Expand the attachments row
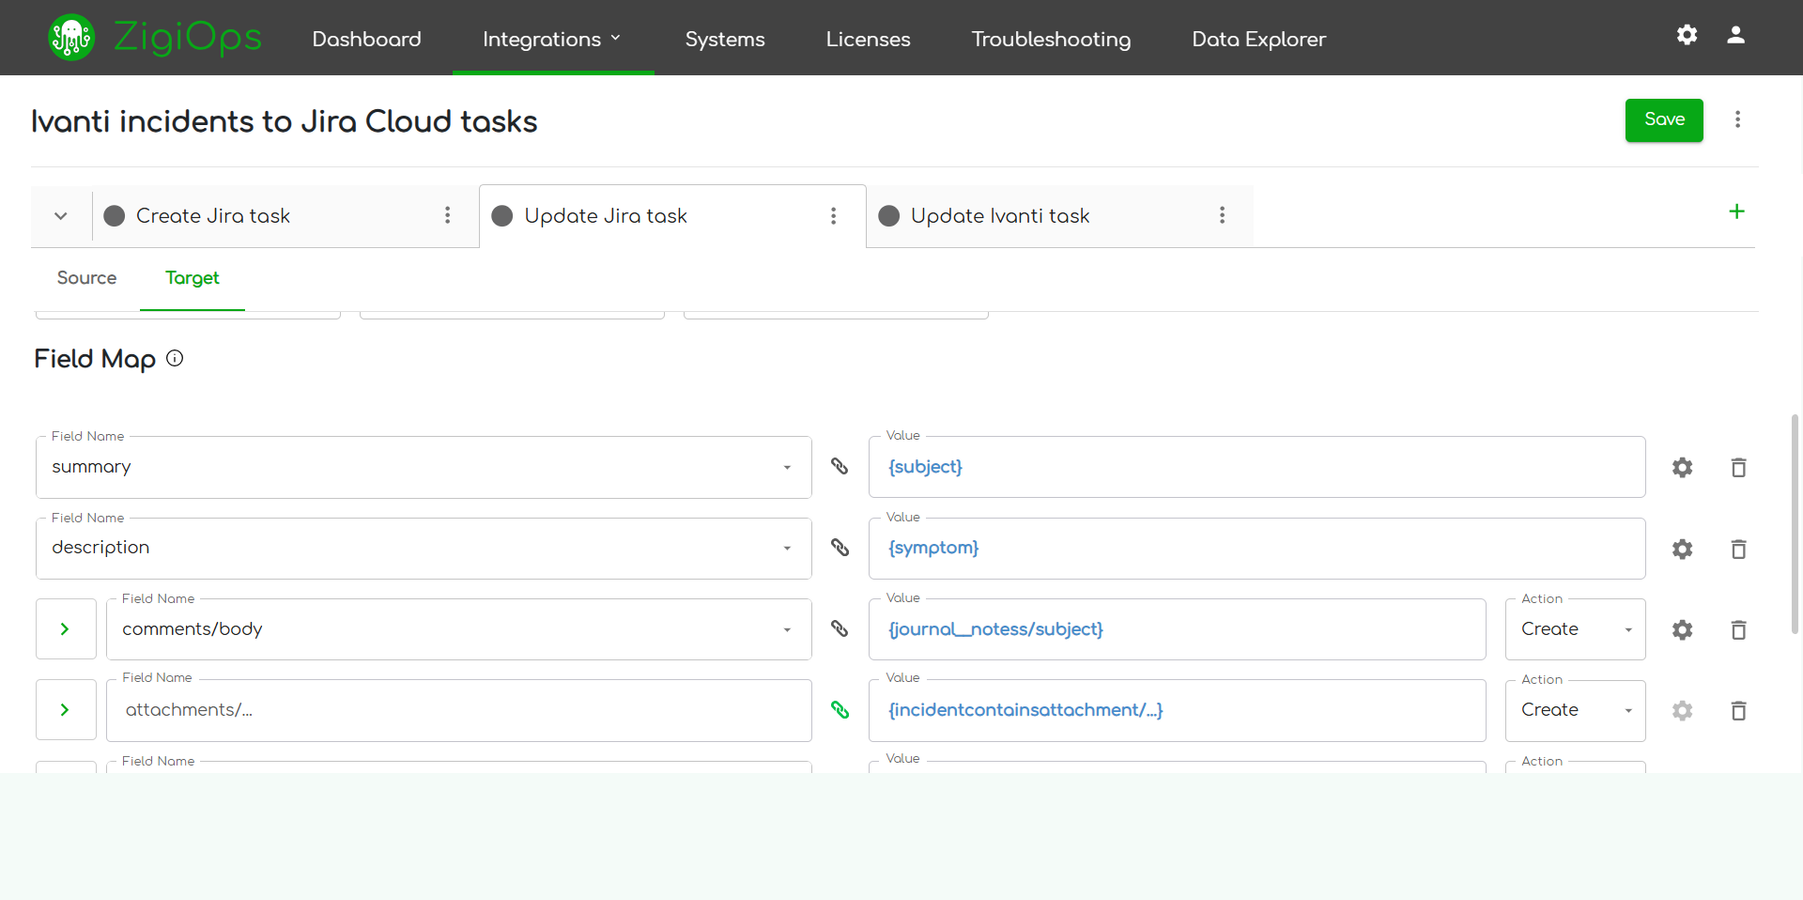Image resolution: width=1803 pixels, height=900 pixels. coord(66,710)
